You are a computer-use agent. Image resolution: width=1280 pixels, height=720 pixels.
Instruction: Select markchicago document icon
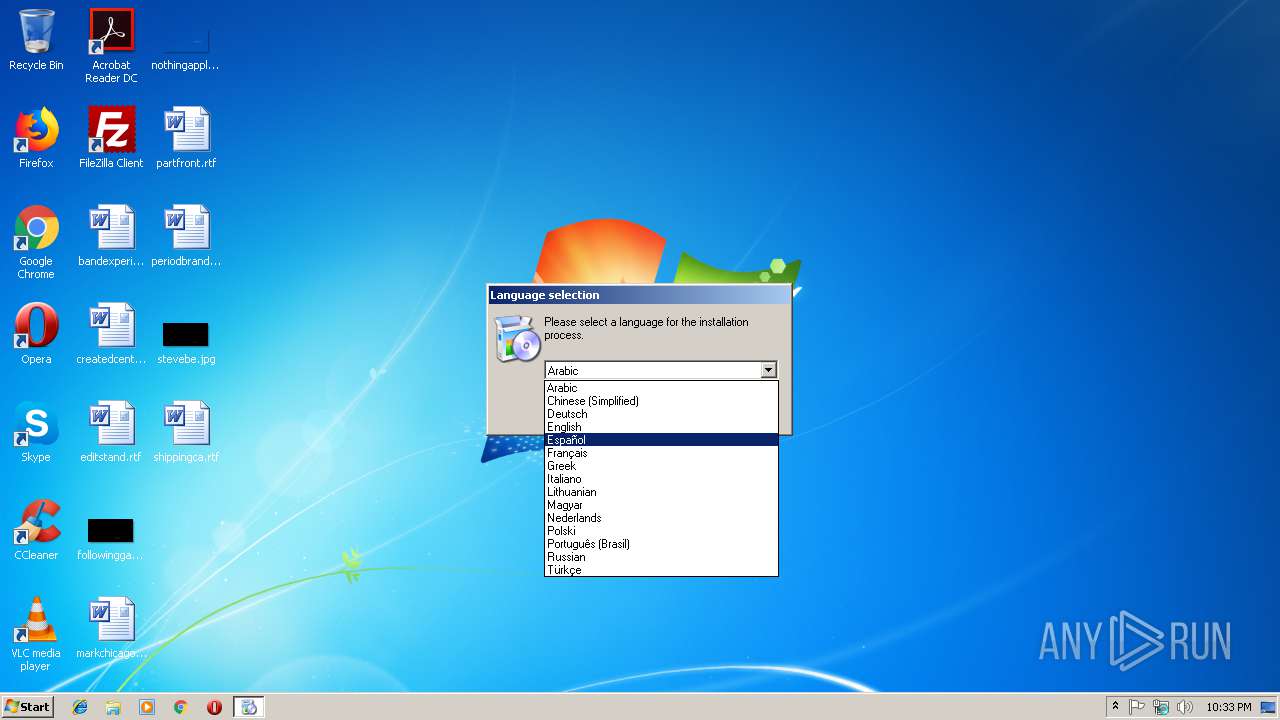pos(111,628)
